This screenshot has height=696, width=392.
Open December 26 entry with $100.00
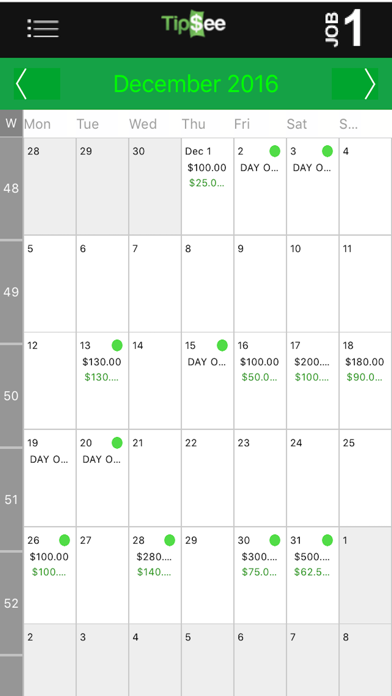(49, 575)
